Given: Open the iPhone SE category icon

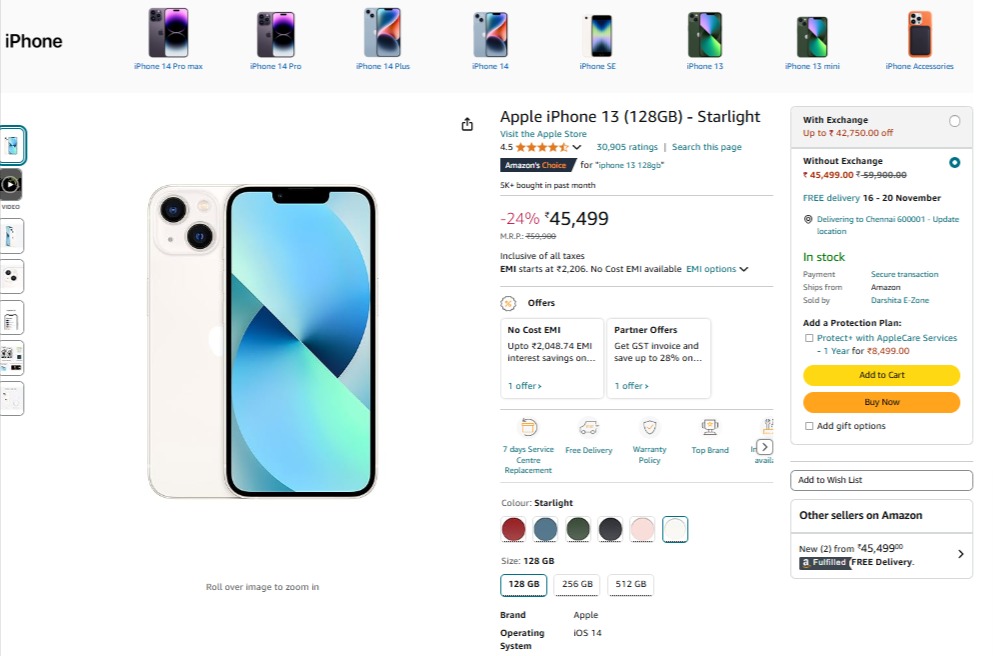Looking at the screenshot, I should [x=597, y=35].
